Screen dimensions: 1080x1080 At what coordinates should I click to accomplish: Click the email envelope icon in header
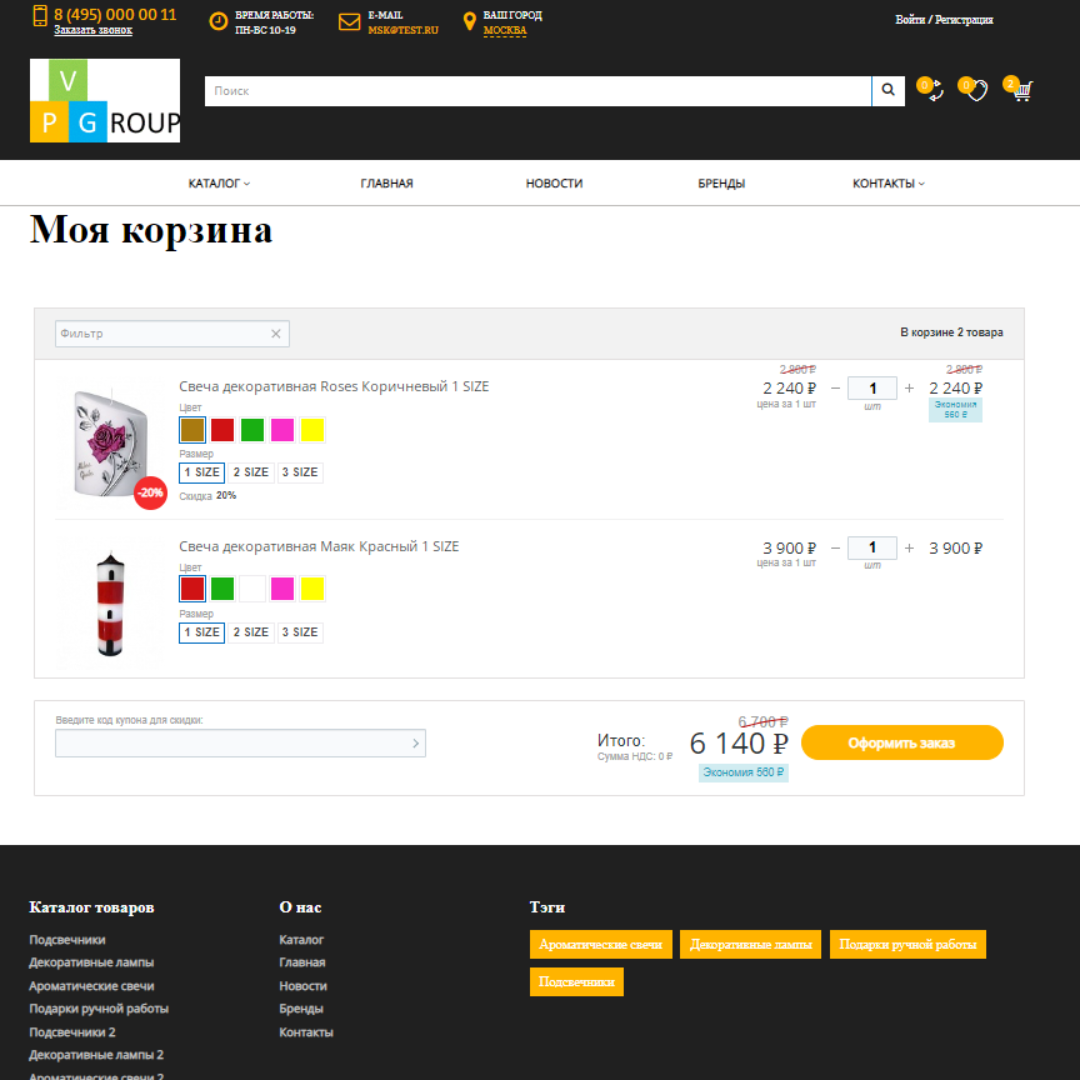[x=349, y=22]
